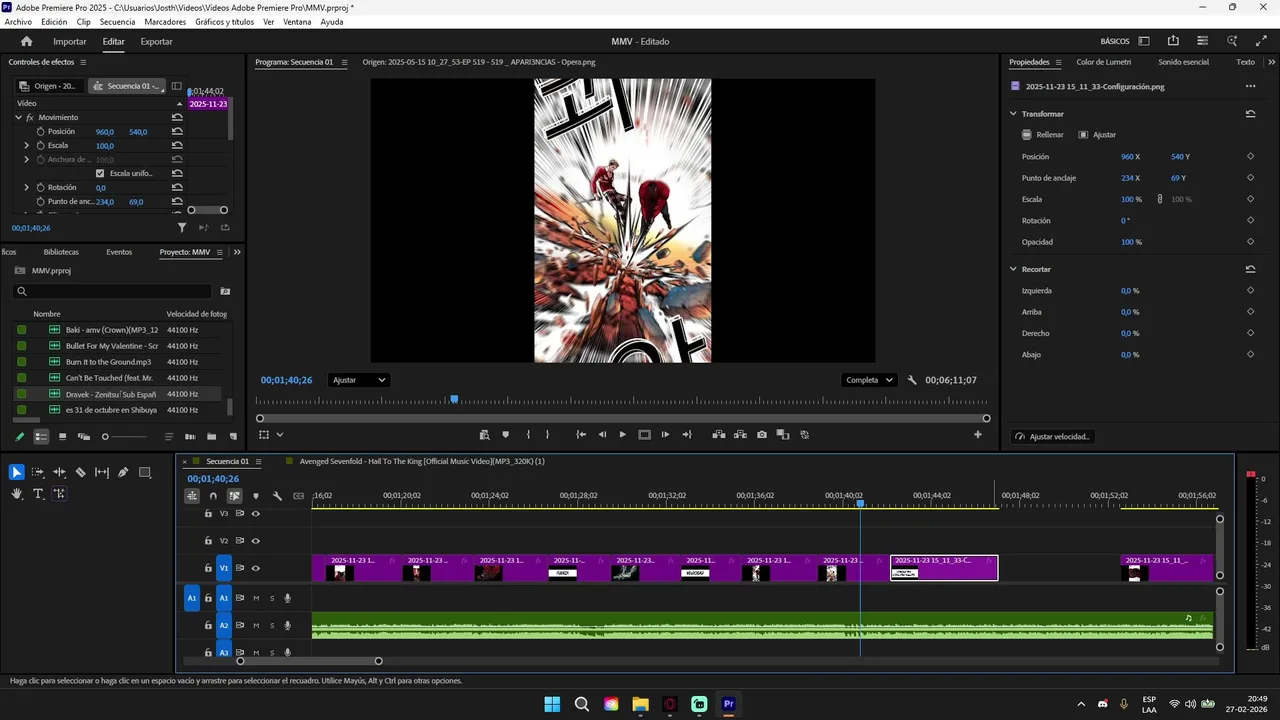Open File Explorer from the taskbar

tap(640, 704)
